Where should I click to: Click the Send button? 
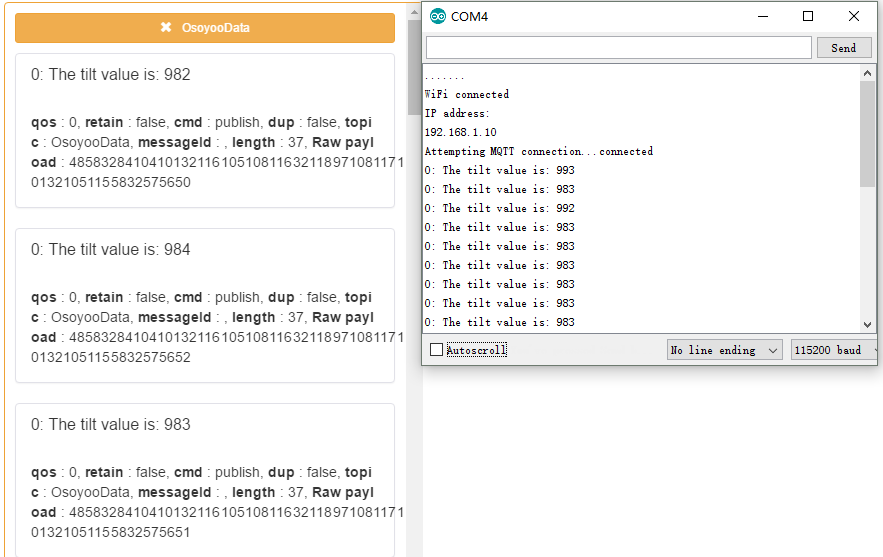click(x=844, y=48)
